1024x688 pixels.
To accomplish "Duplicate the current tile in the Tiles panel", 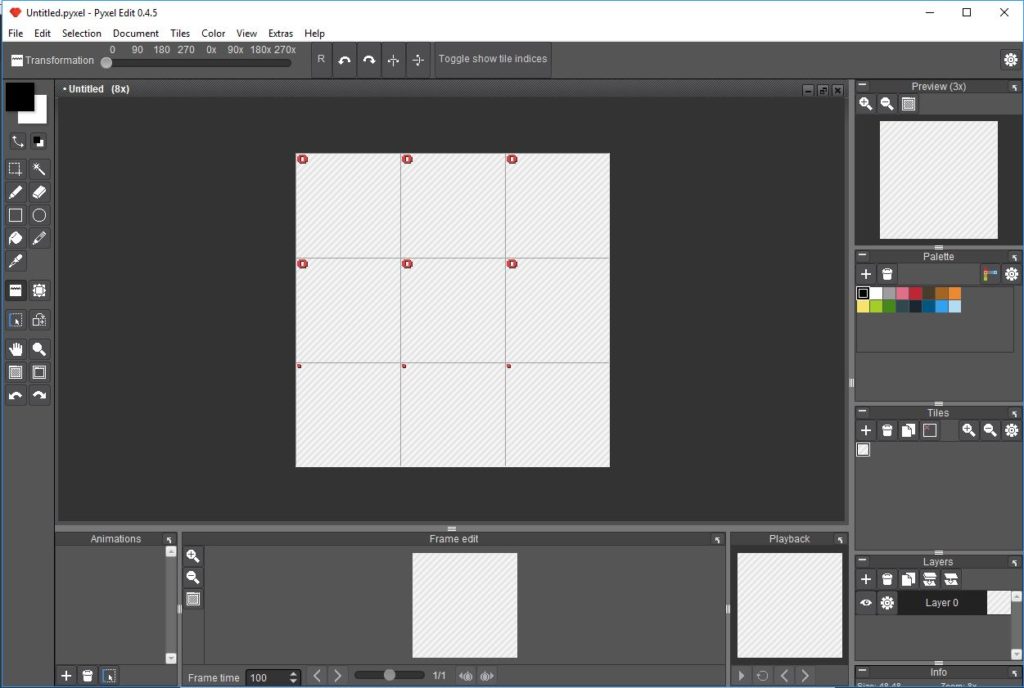I will [908, 430].
